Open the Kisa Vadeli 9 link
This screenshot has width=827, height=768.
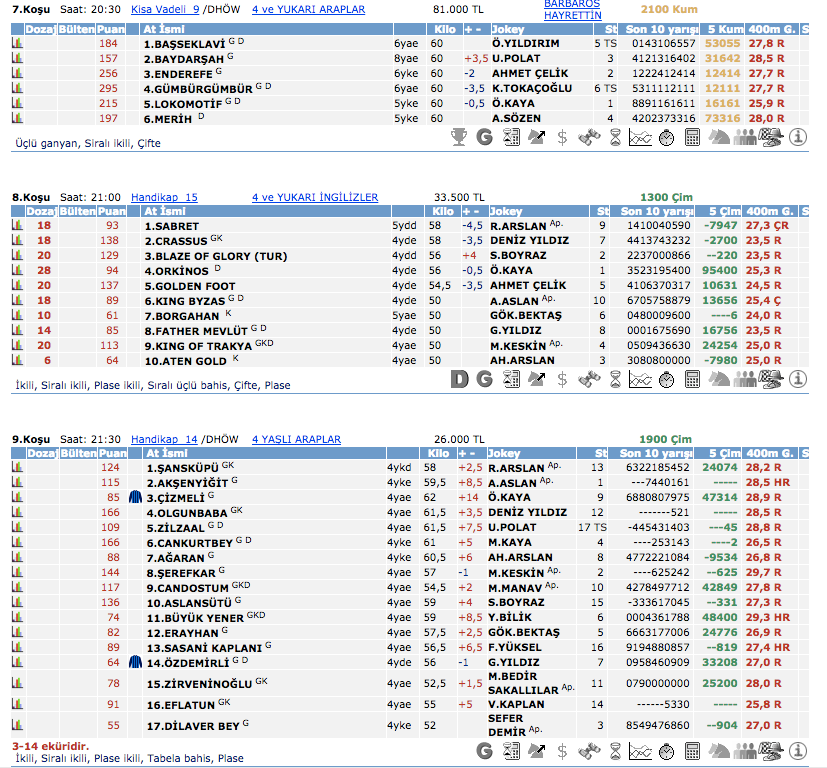coord(165,9)
